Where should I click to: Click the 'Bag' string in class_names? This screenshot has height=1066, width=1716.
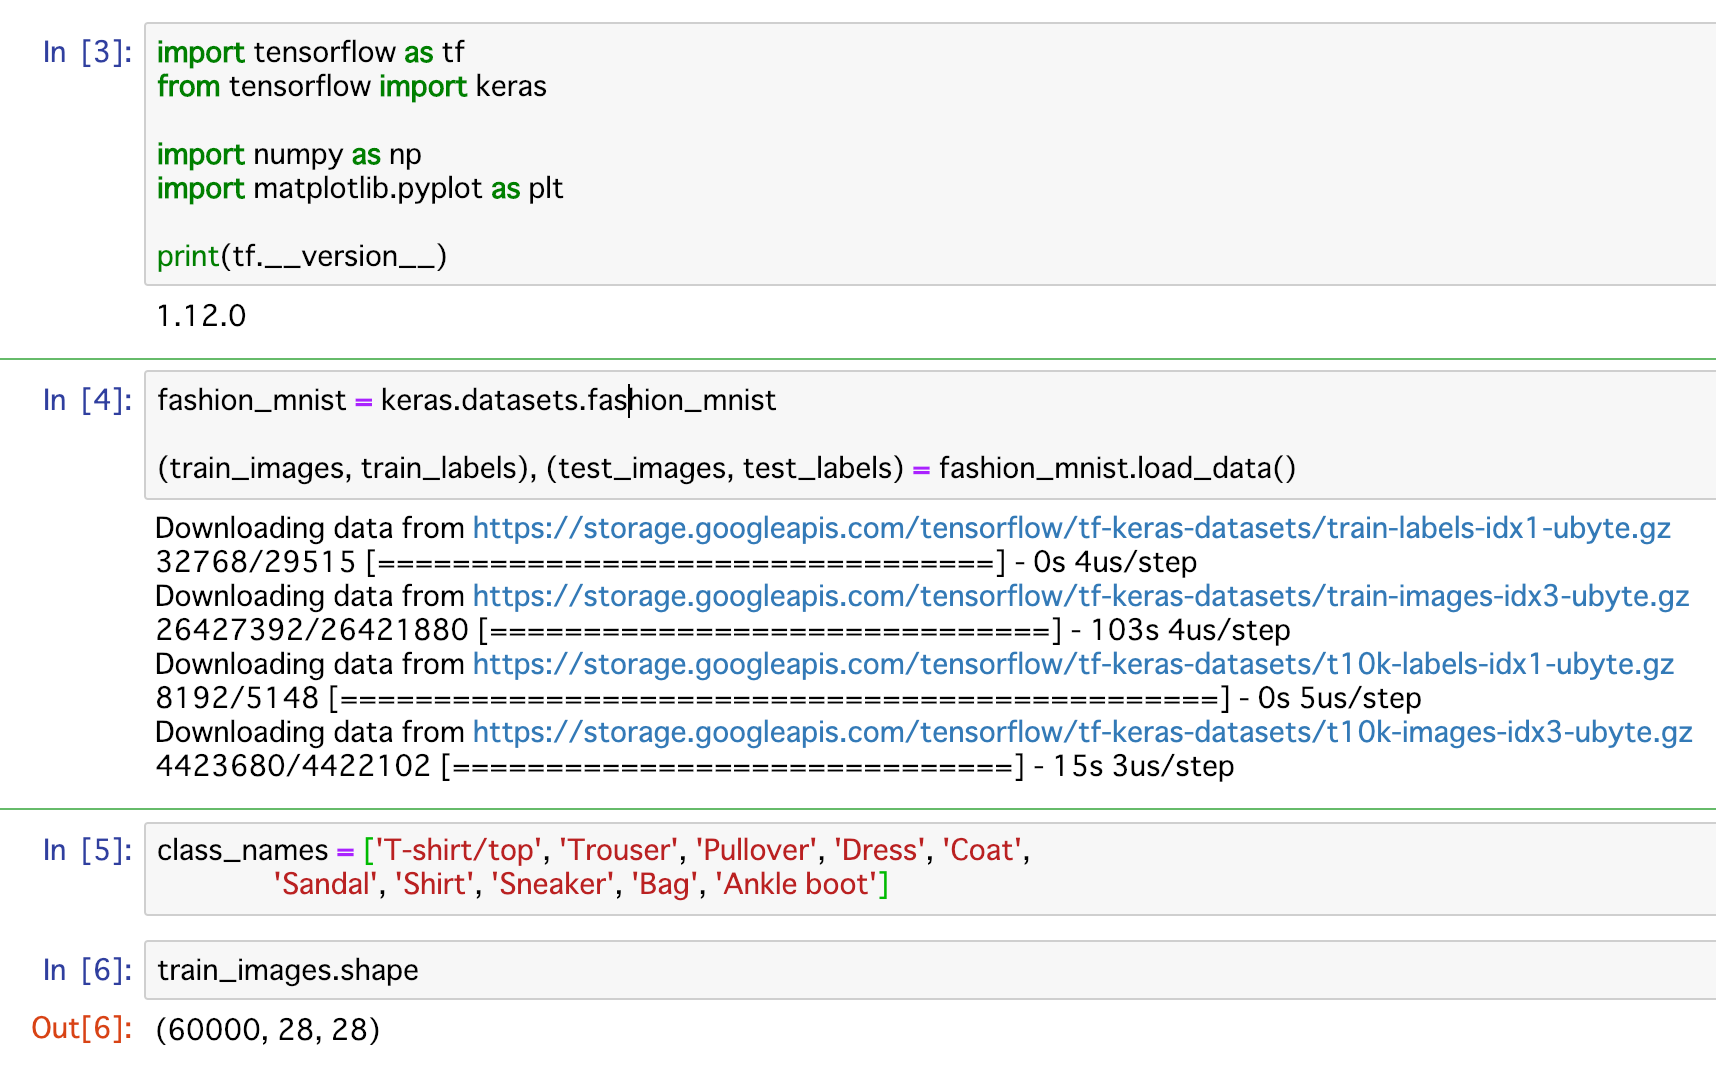pos(665,884)
